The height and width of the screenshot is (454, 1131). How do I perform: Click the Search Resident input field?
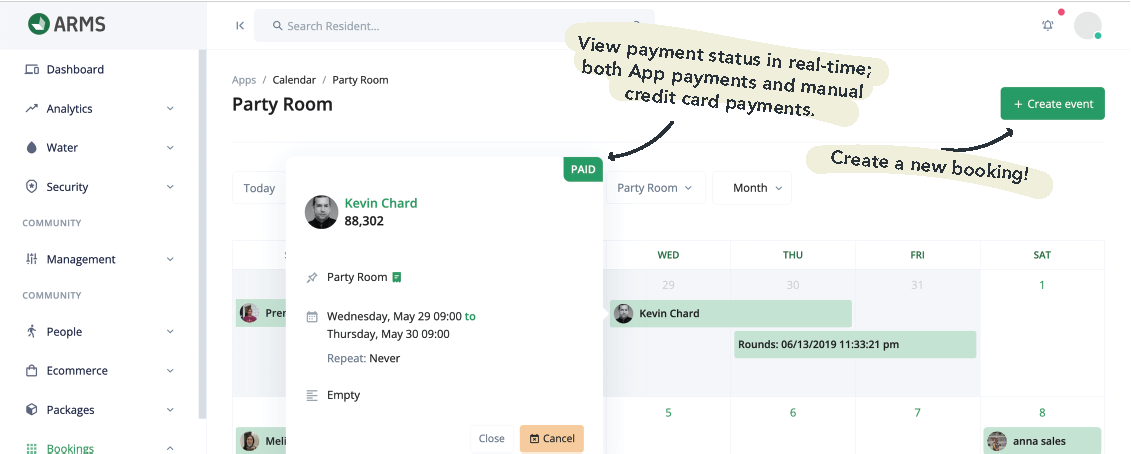[x=454, y=26]
